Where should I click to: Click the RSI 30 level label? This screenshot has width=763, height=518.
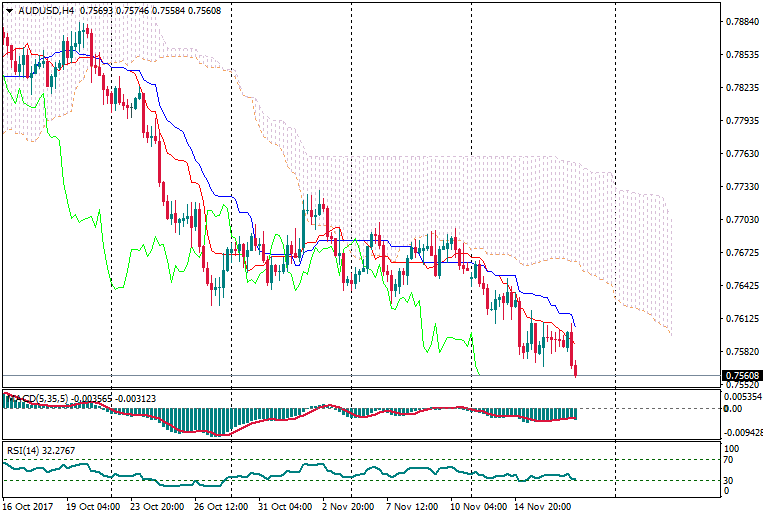pos(730,480)
